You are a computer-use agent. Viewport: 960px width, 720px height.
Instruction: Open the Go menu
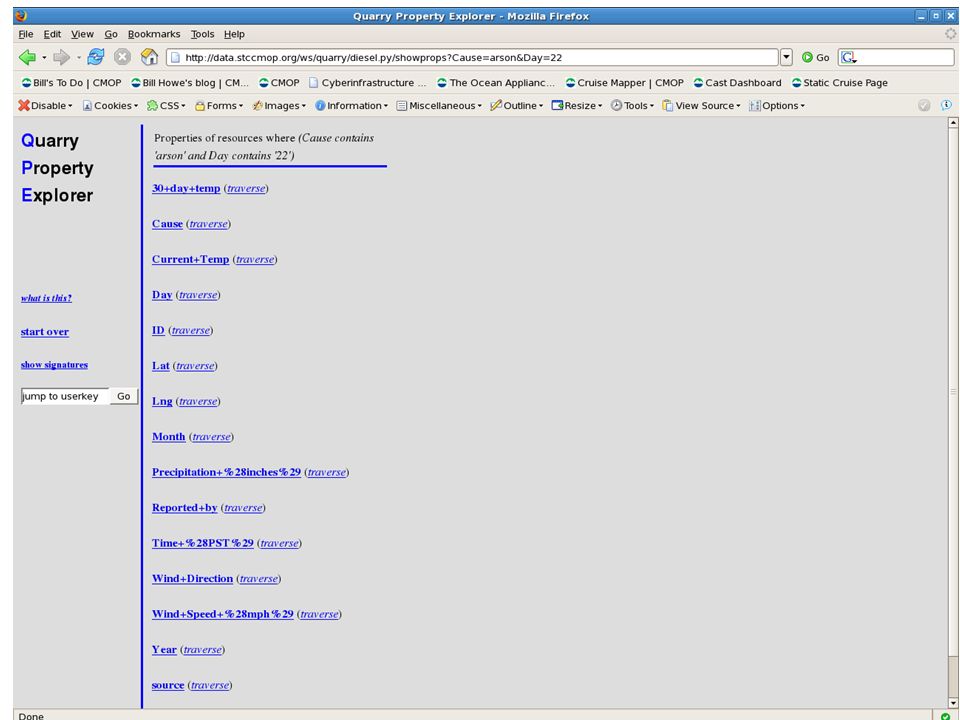click(x=111, y=34)
